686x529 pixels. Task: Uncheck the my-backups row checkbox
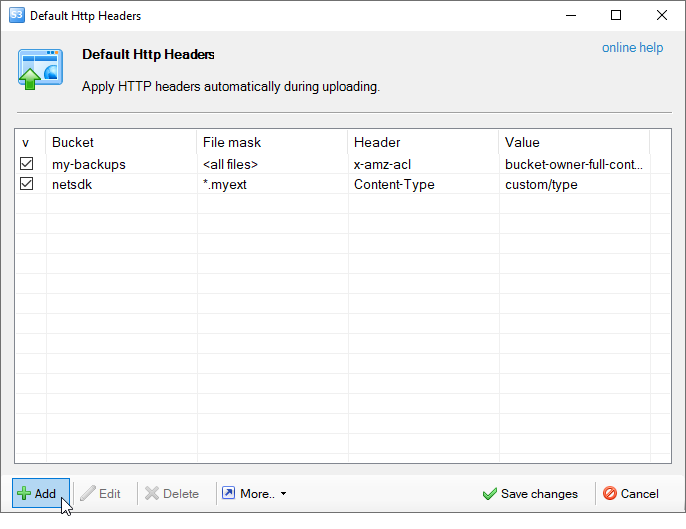[26, 164]
